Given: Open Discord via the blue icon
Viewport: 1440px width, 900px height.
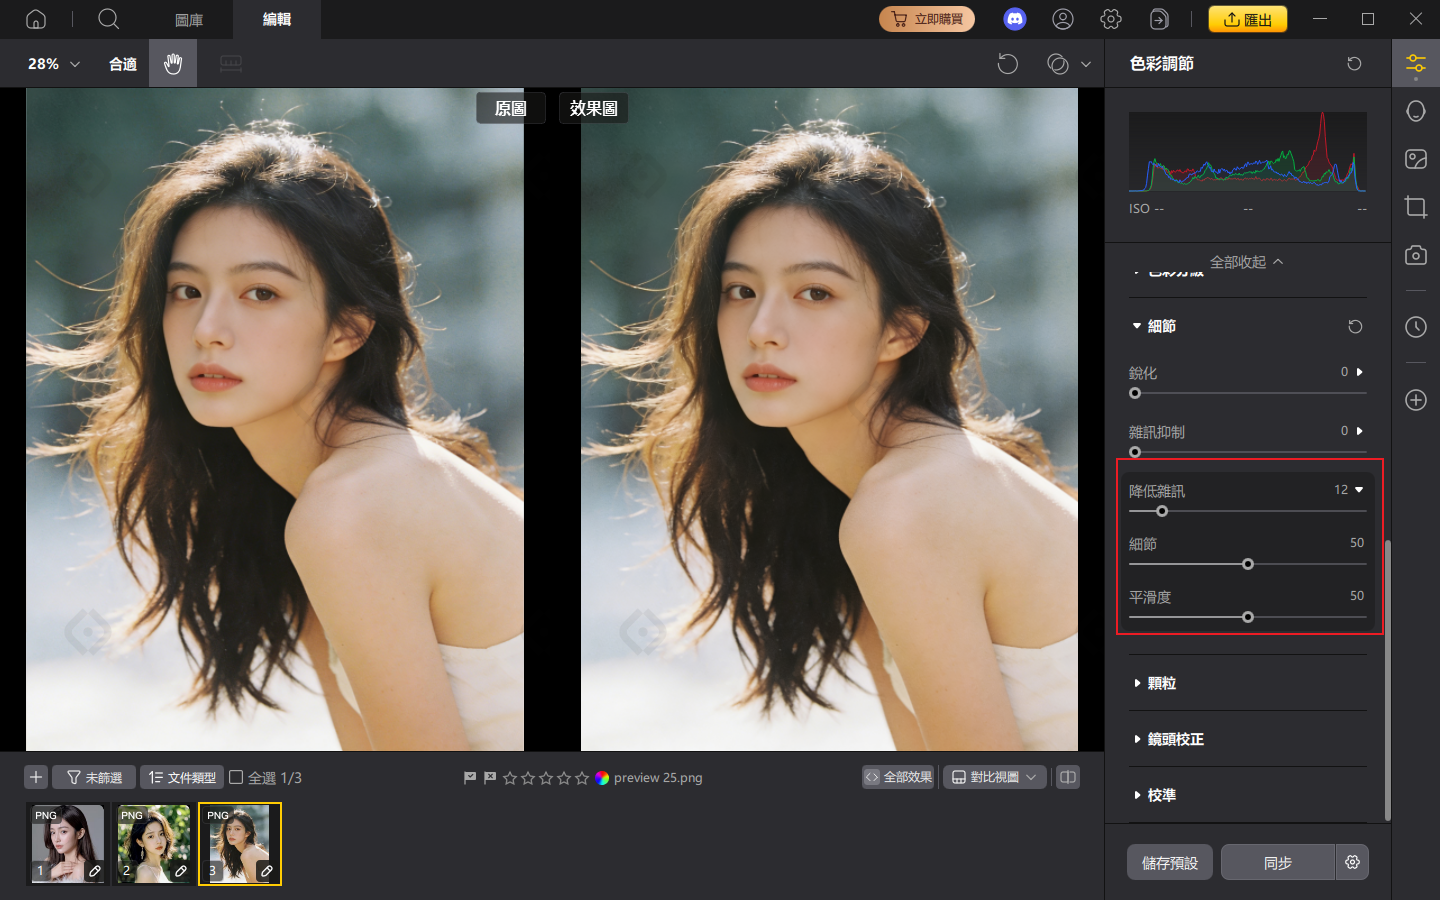Looking at the screenshot, I should [1015, 18].
